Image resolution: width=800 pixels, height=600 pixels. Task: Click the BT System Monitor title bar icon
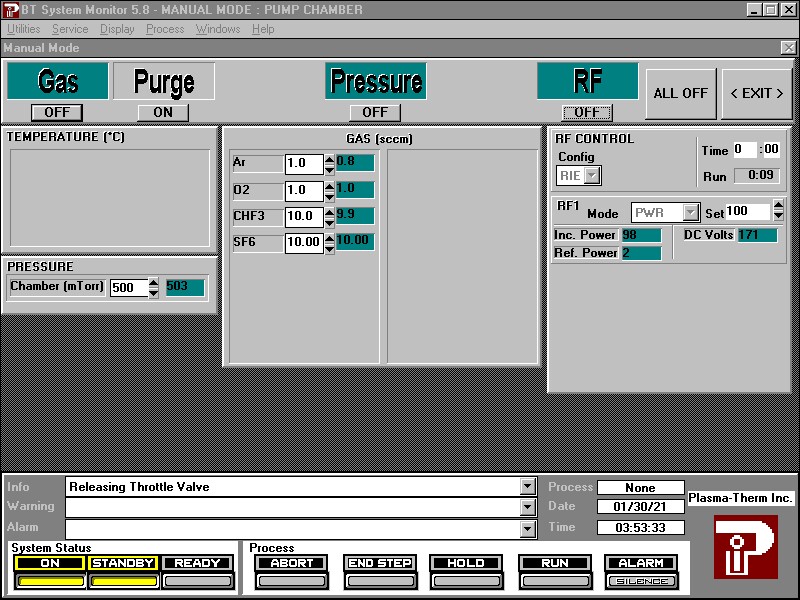(x=10, y=9)
